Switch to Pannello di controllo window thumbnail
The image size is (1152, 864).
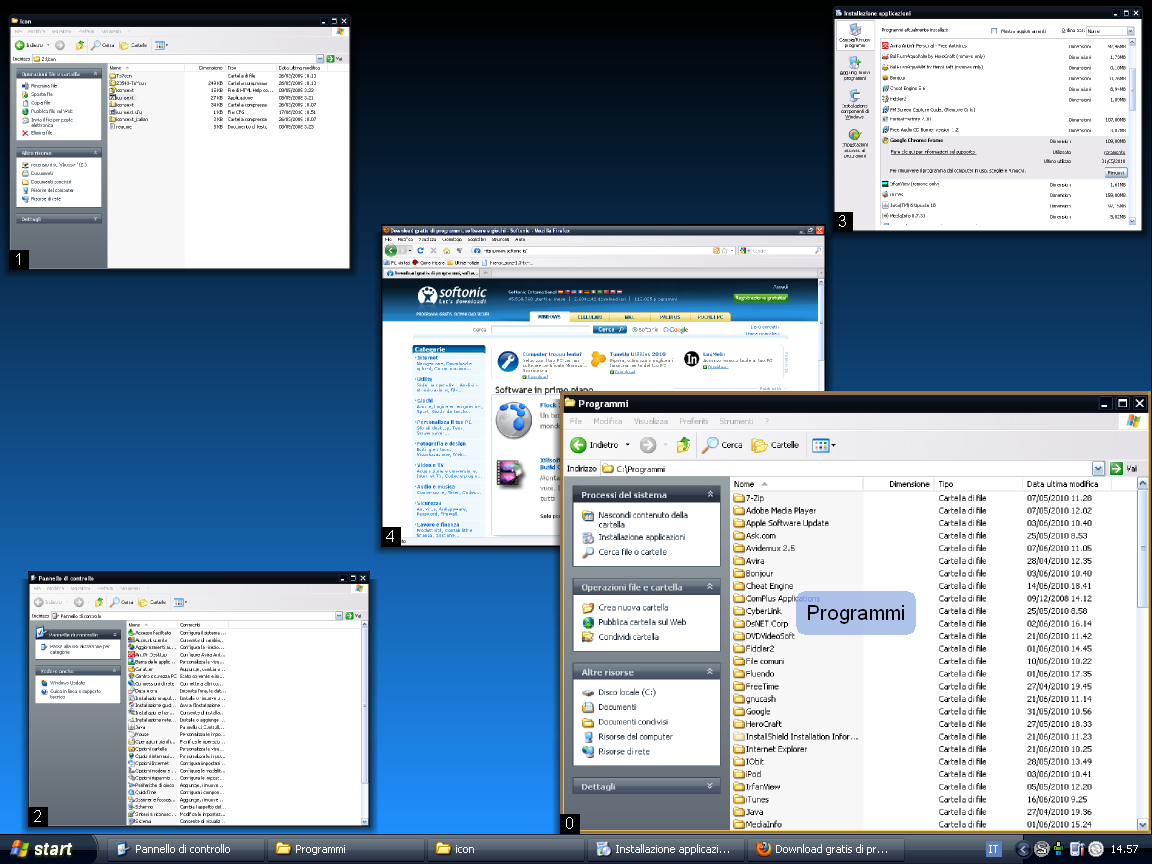(198, 699)
